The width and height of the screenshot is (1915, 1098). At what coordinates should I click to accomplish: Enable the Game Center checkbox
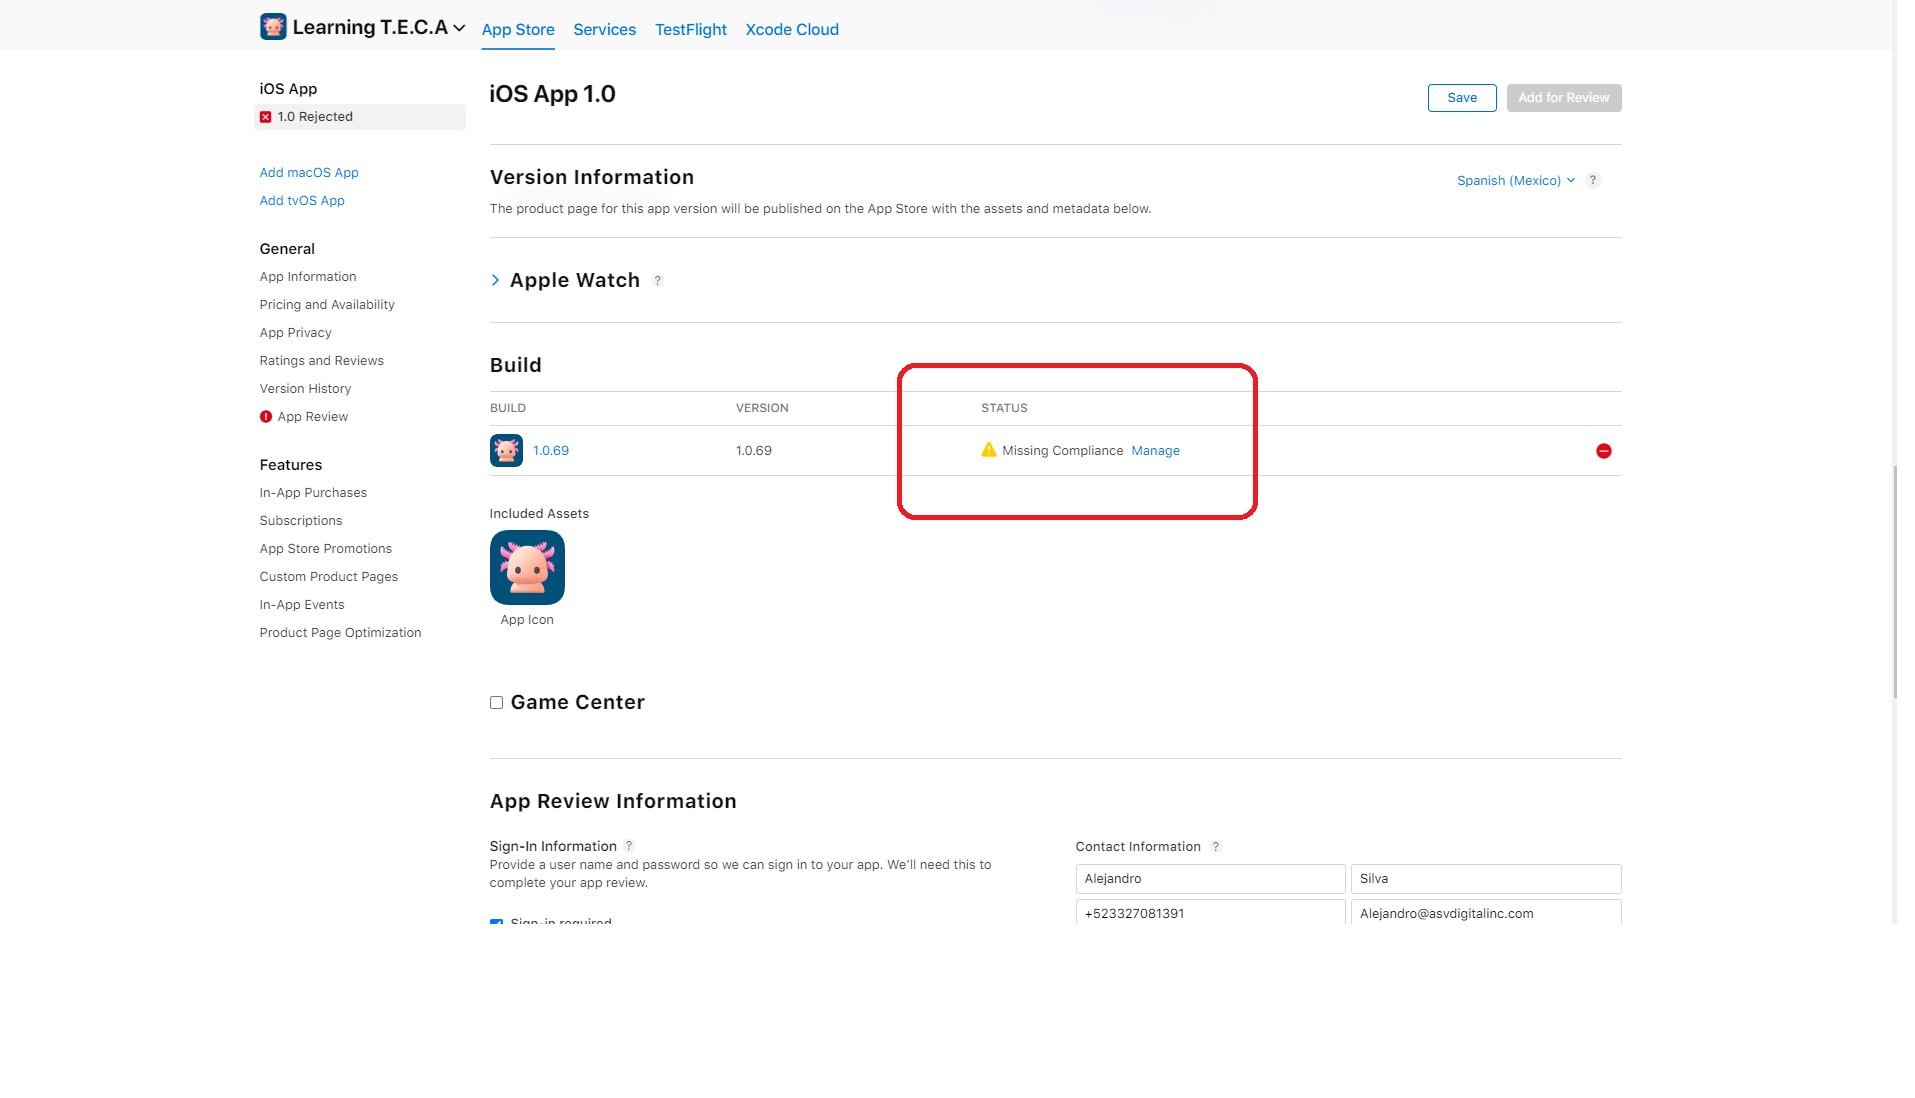496,703
